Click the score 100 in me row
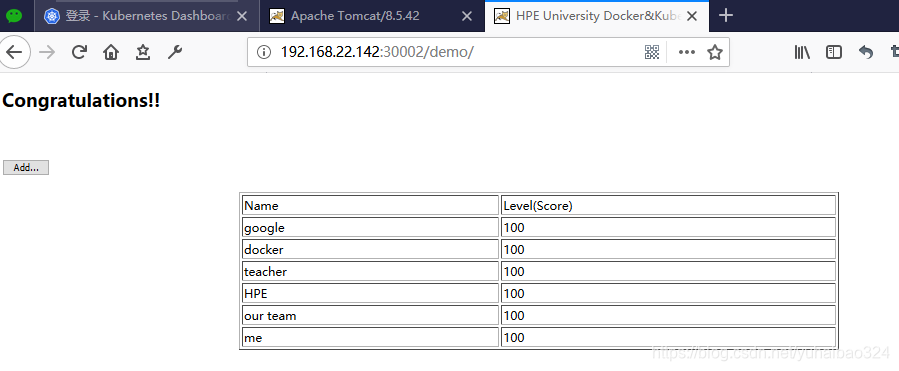This screenshot has width=899, height=371. coord(669,337)
